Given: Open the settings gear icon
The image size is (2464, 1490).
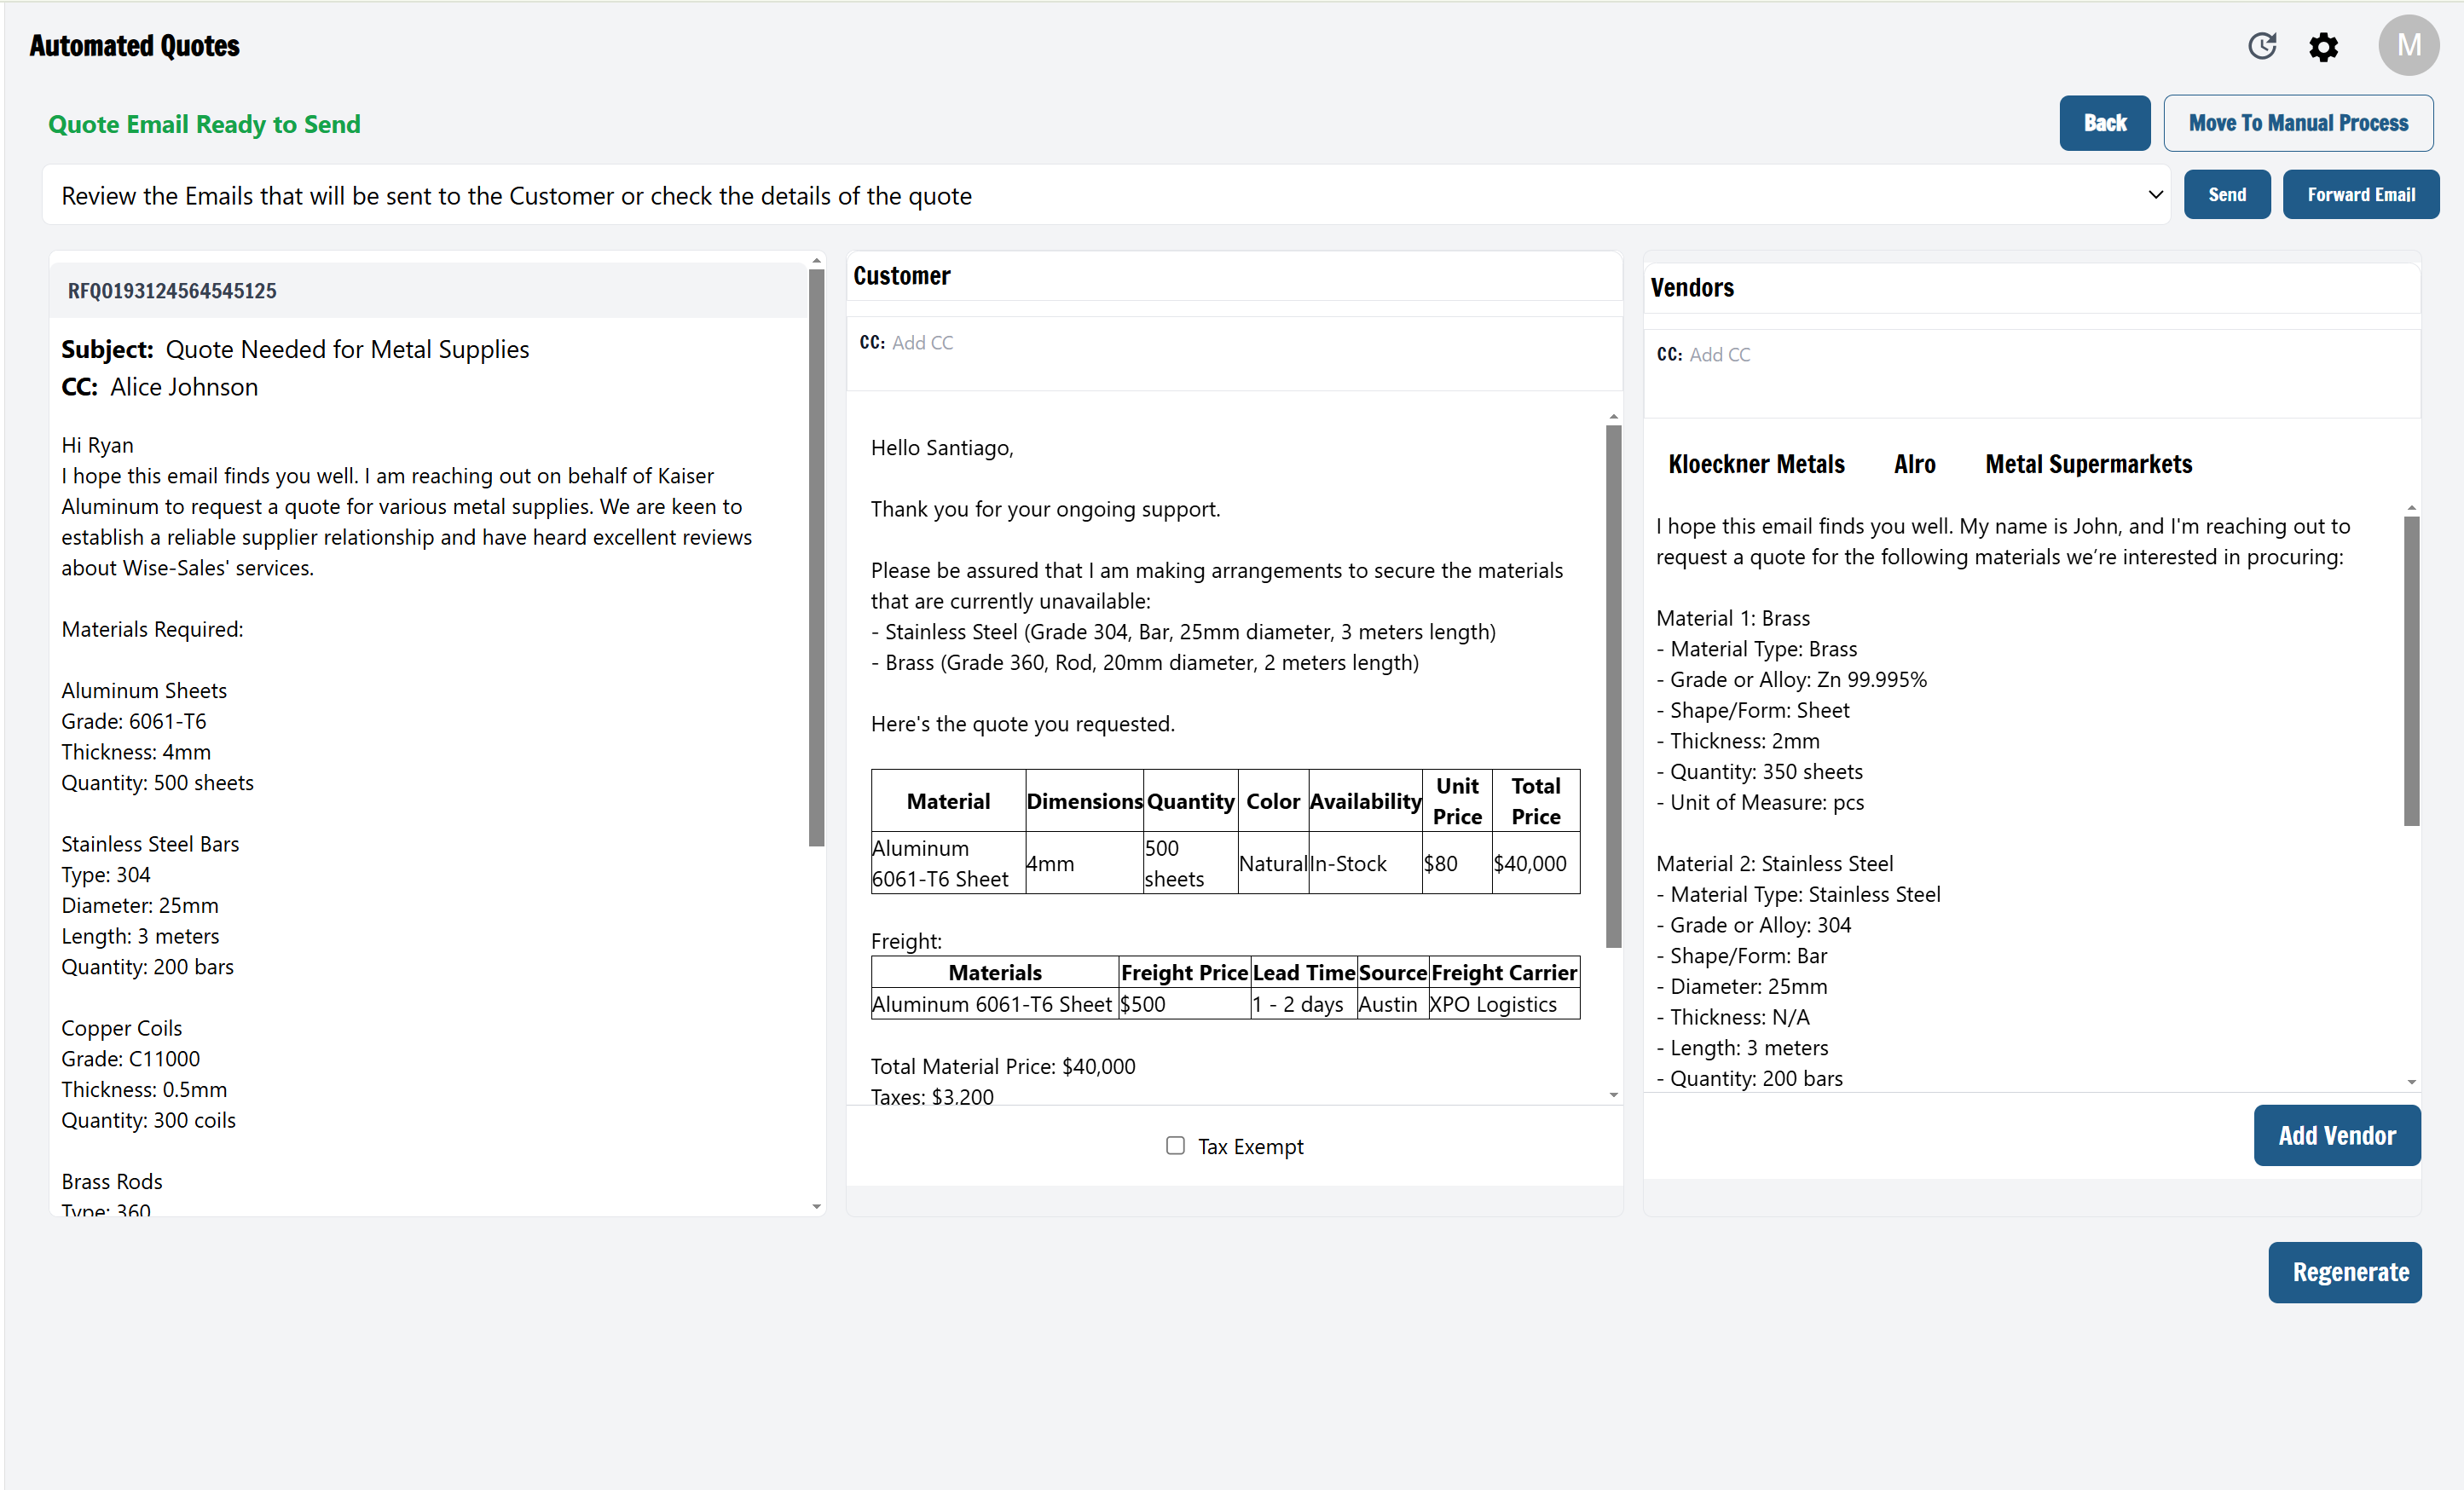Looking at the screenshot, I should [x=2324, y=46].
